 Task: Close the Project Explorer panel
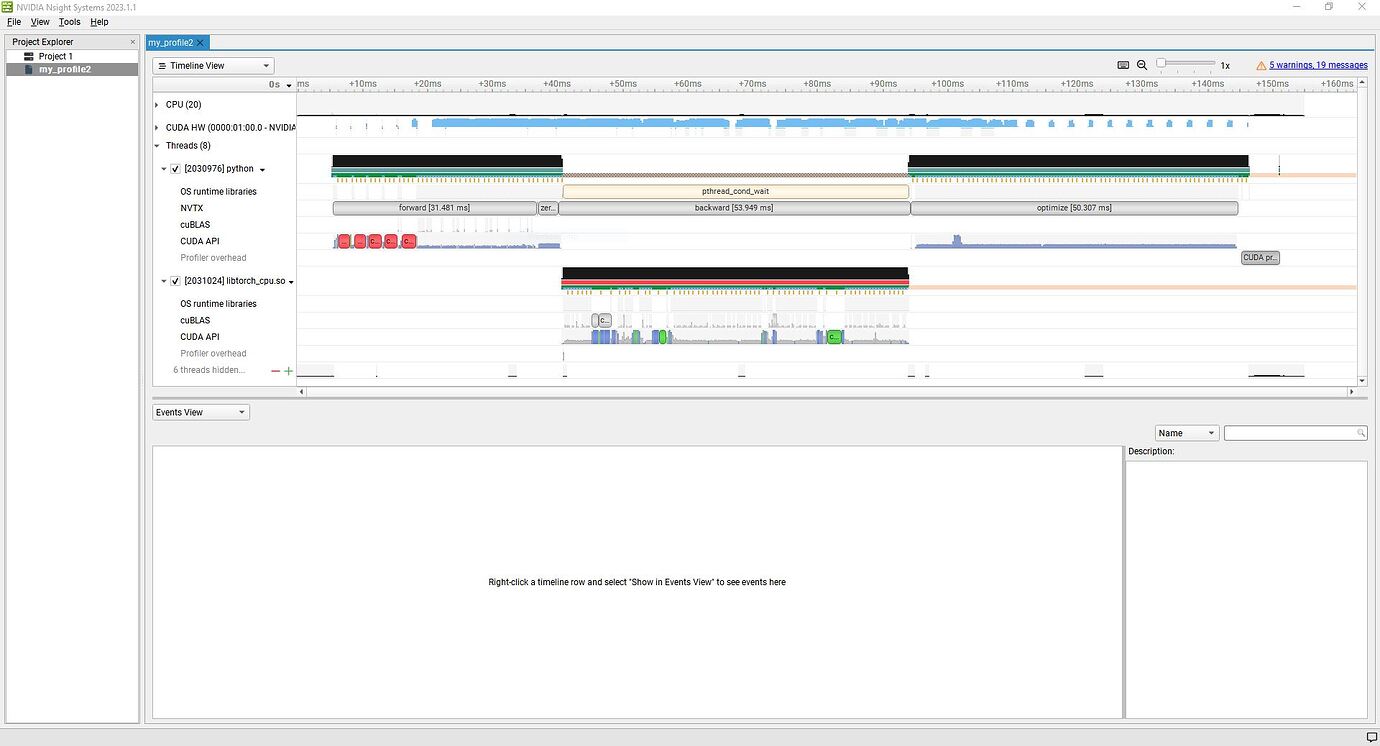click(x=132, y=42)
